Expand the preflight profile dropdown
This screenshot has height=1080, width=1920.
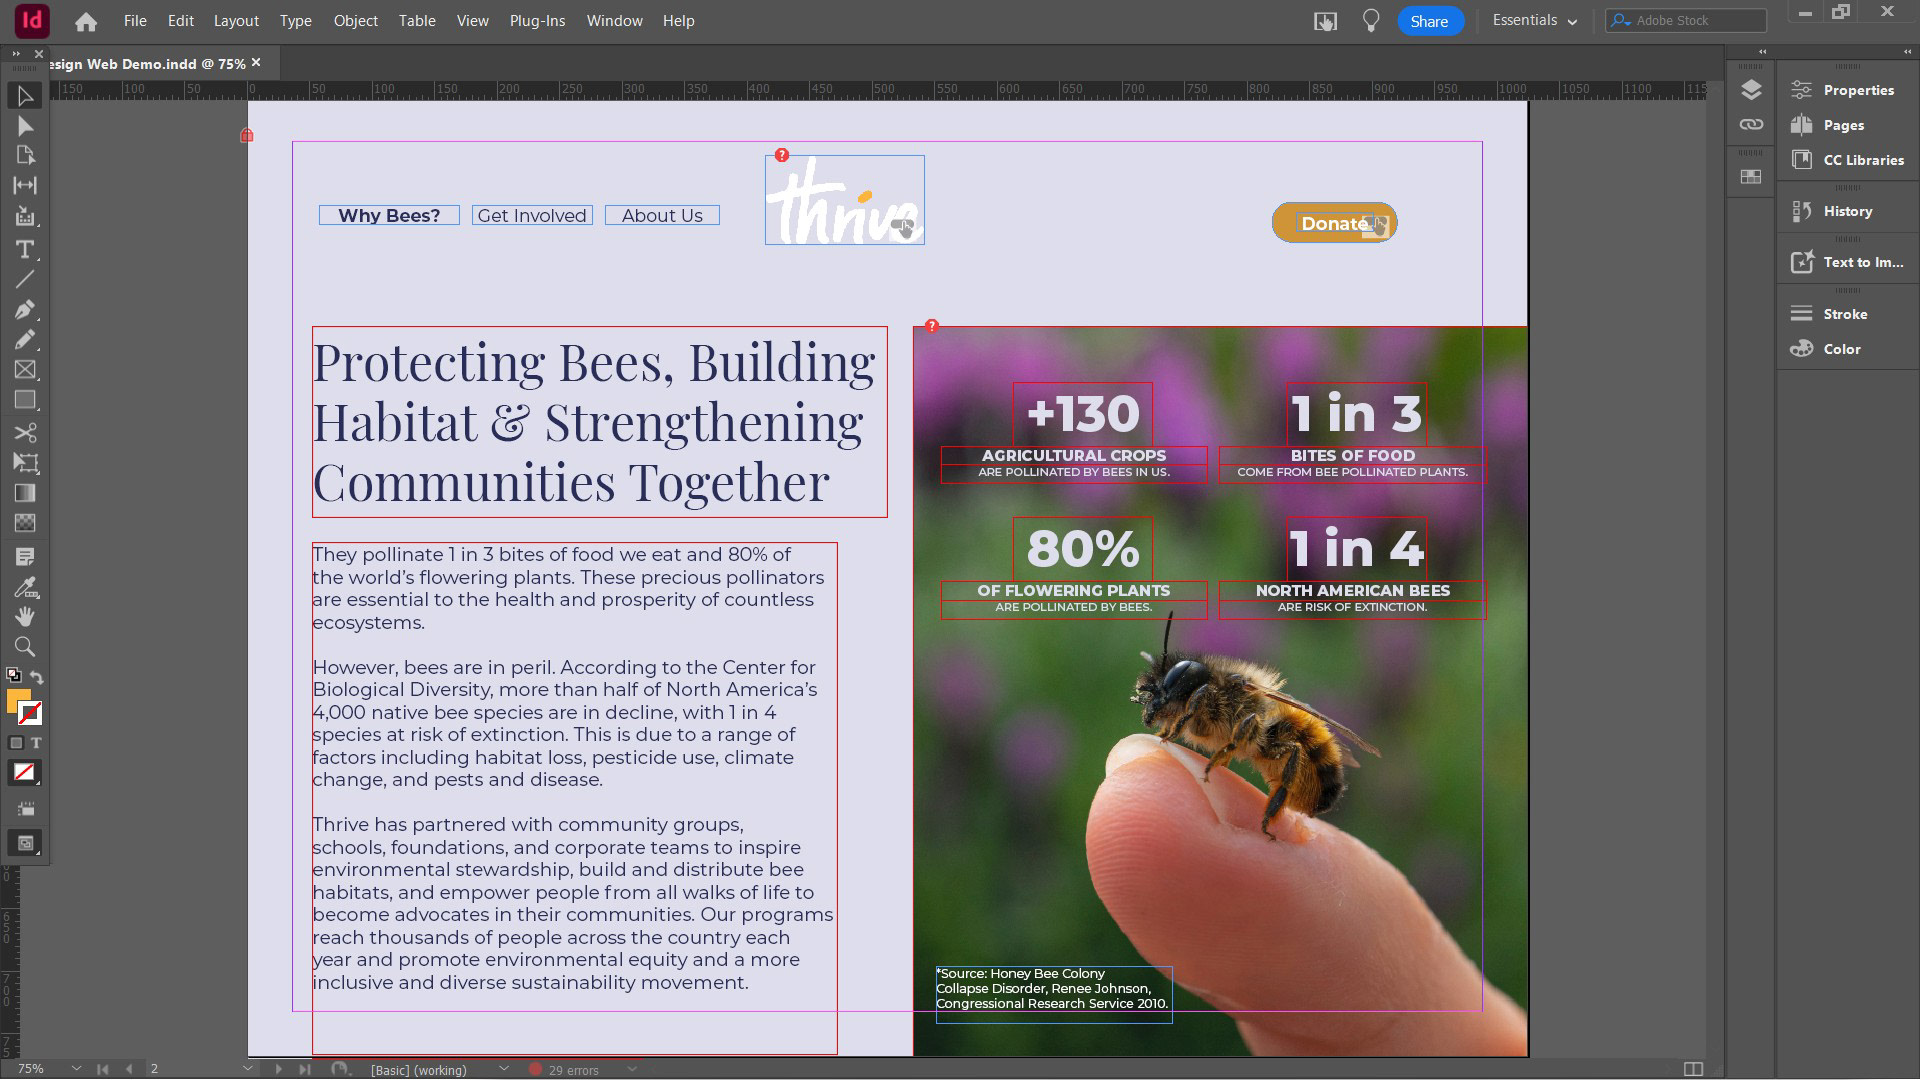point(504,1069)
